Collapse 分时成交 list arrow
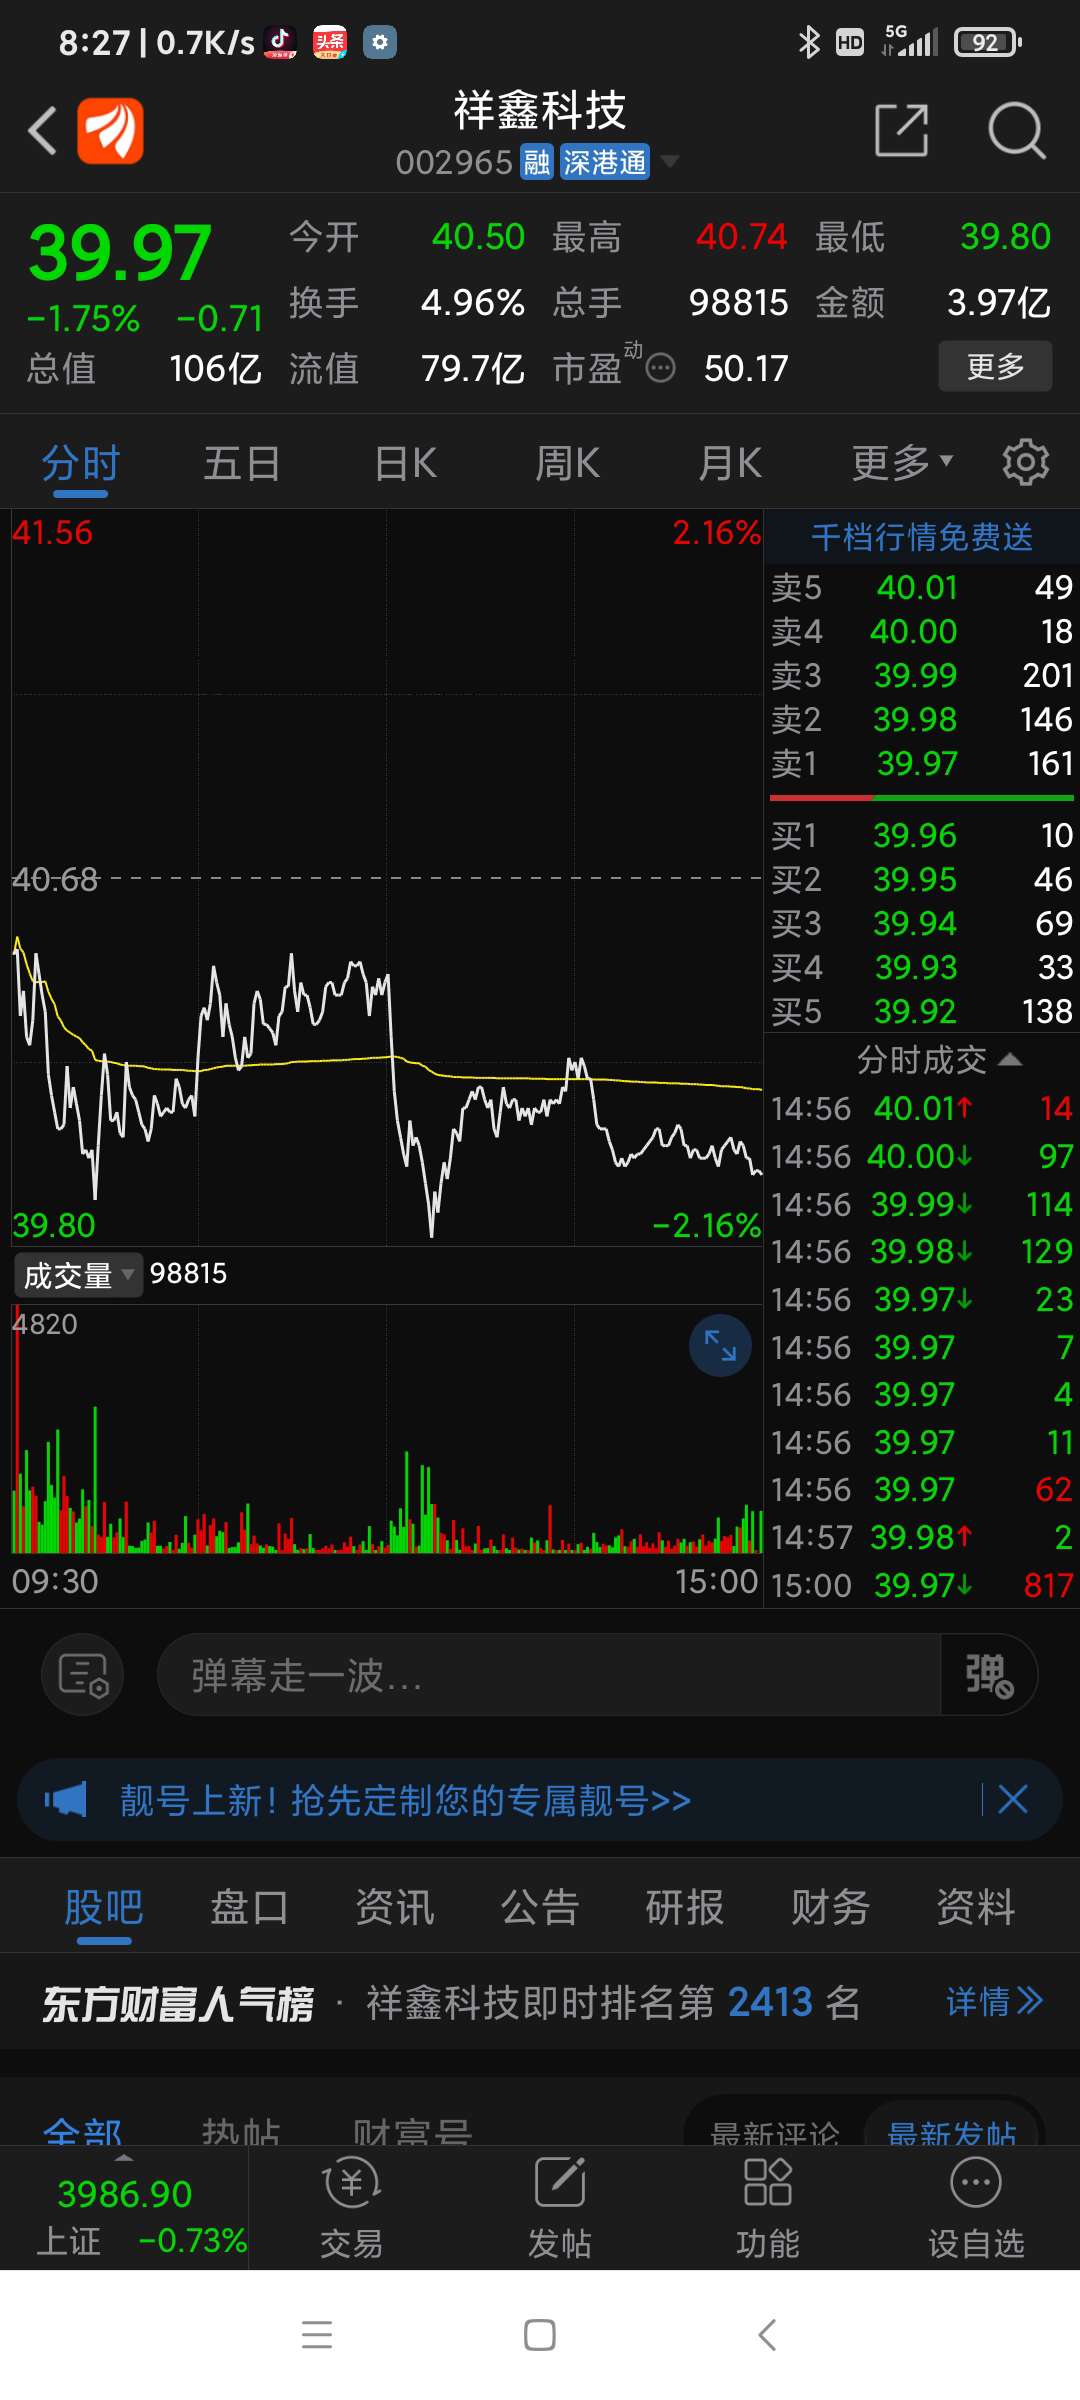The width and height of the screenshot is (1080, 2400). click(x=1010, y=1059)
